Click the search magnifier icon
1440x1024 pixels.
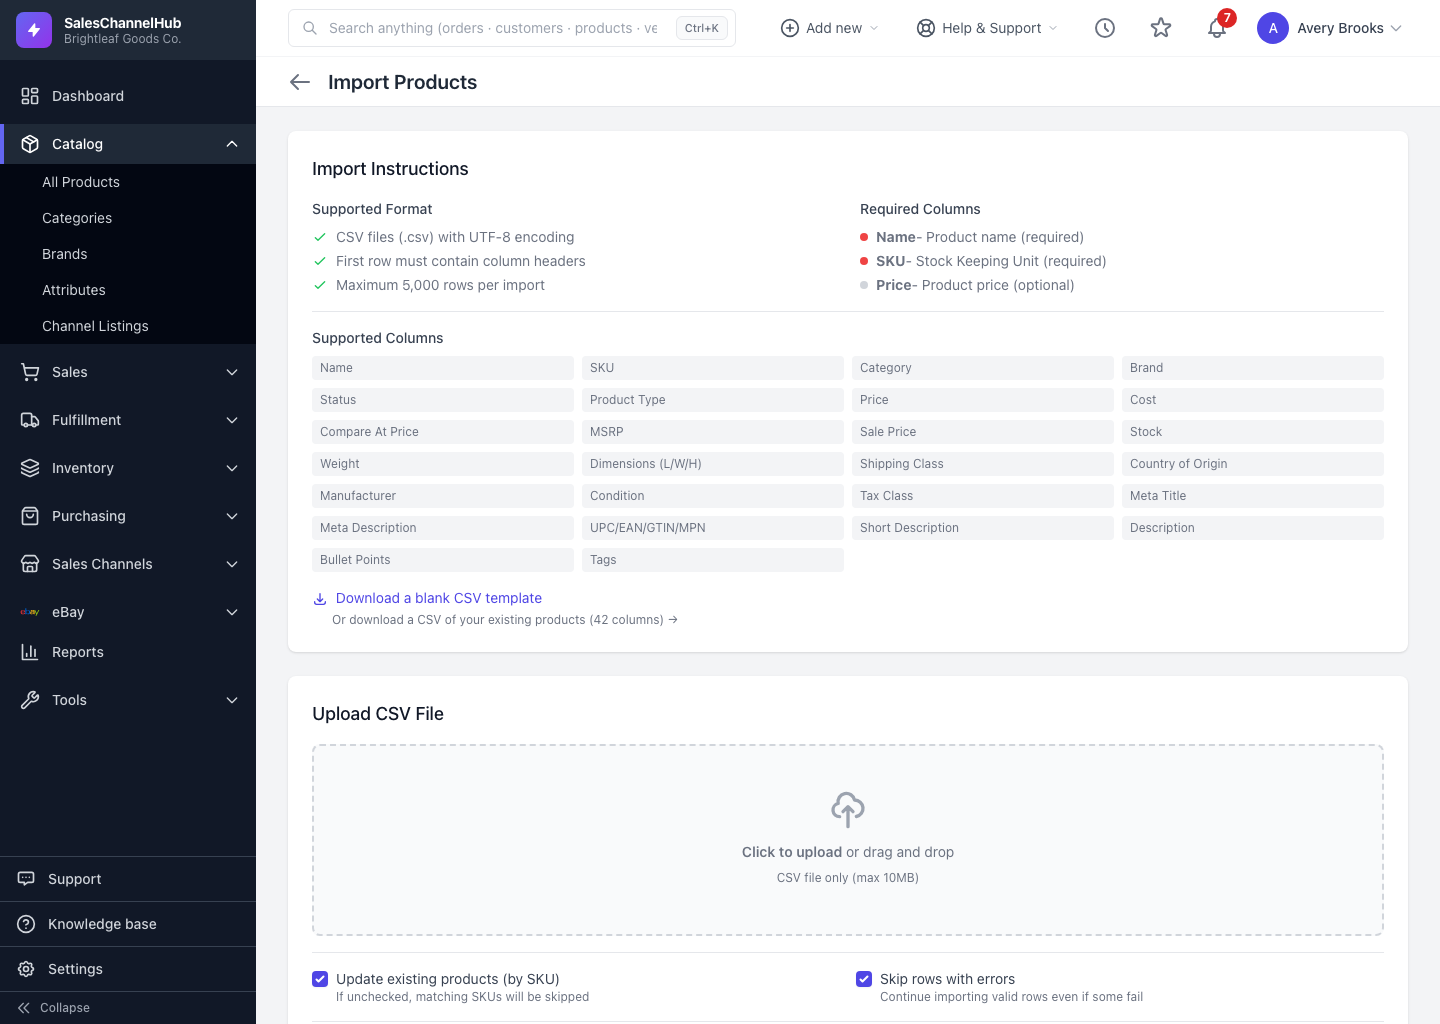pyautogui.click(x=310, y=28)
